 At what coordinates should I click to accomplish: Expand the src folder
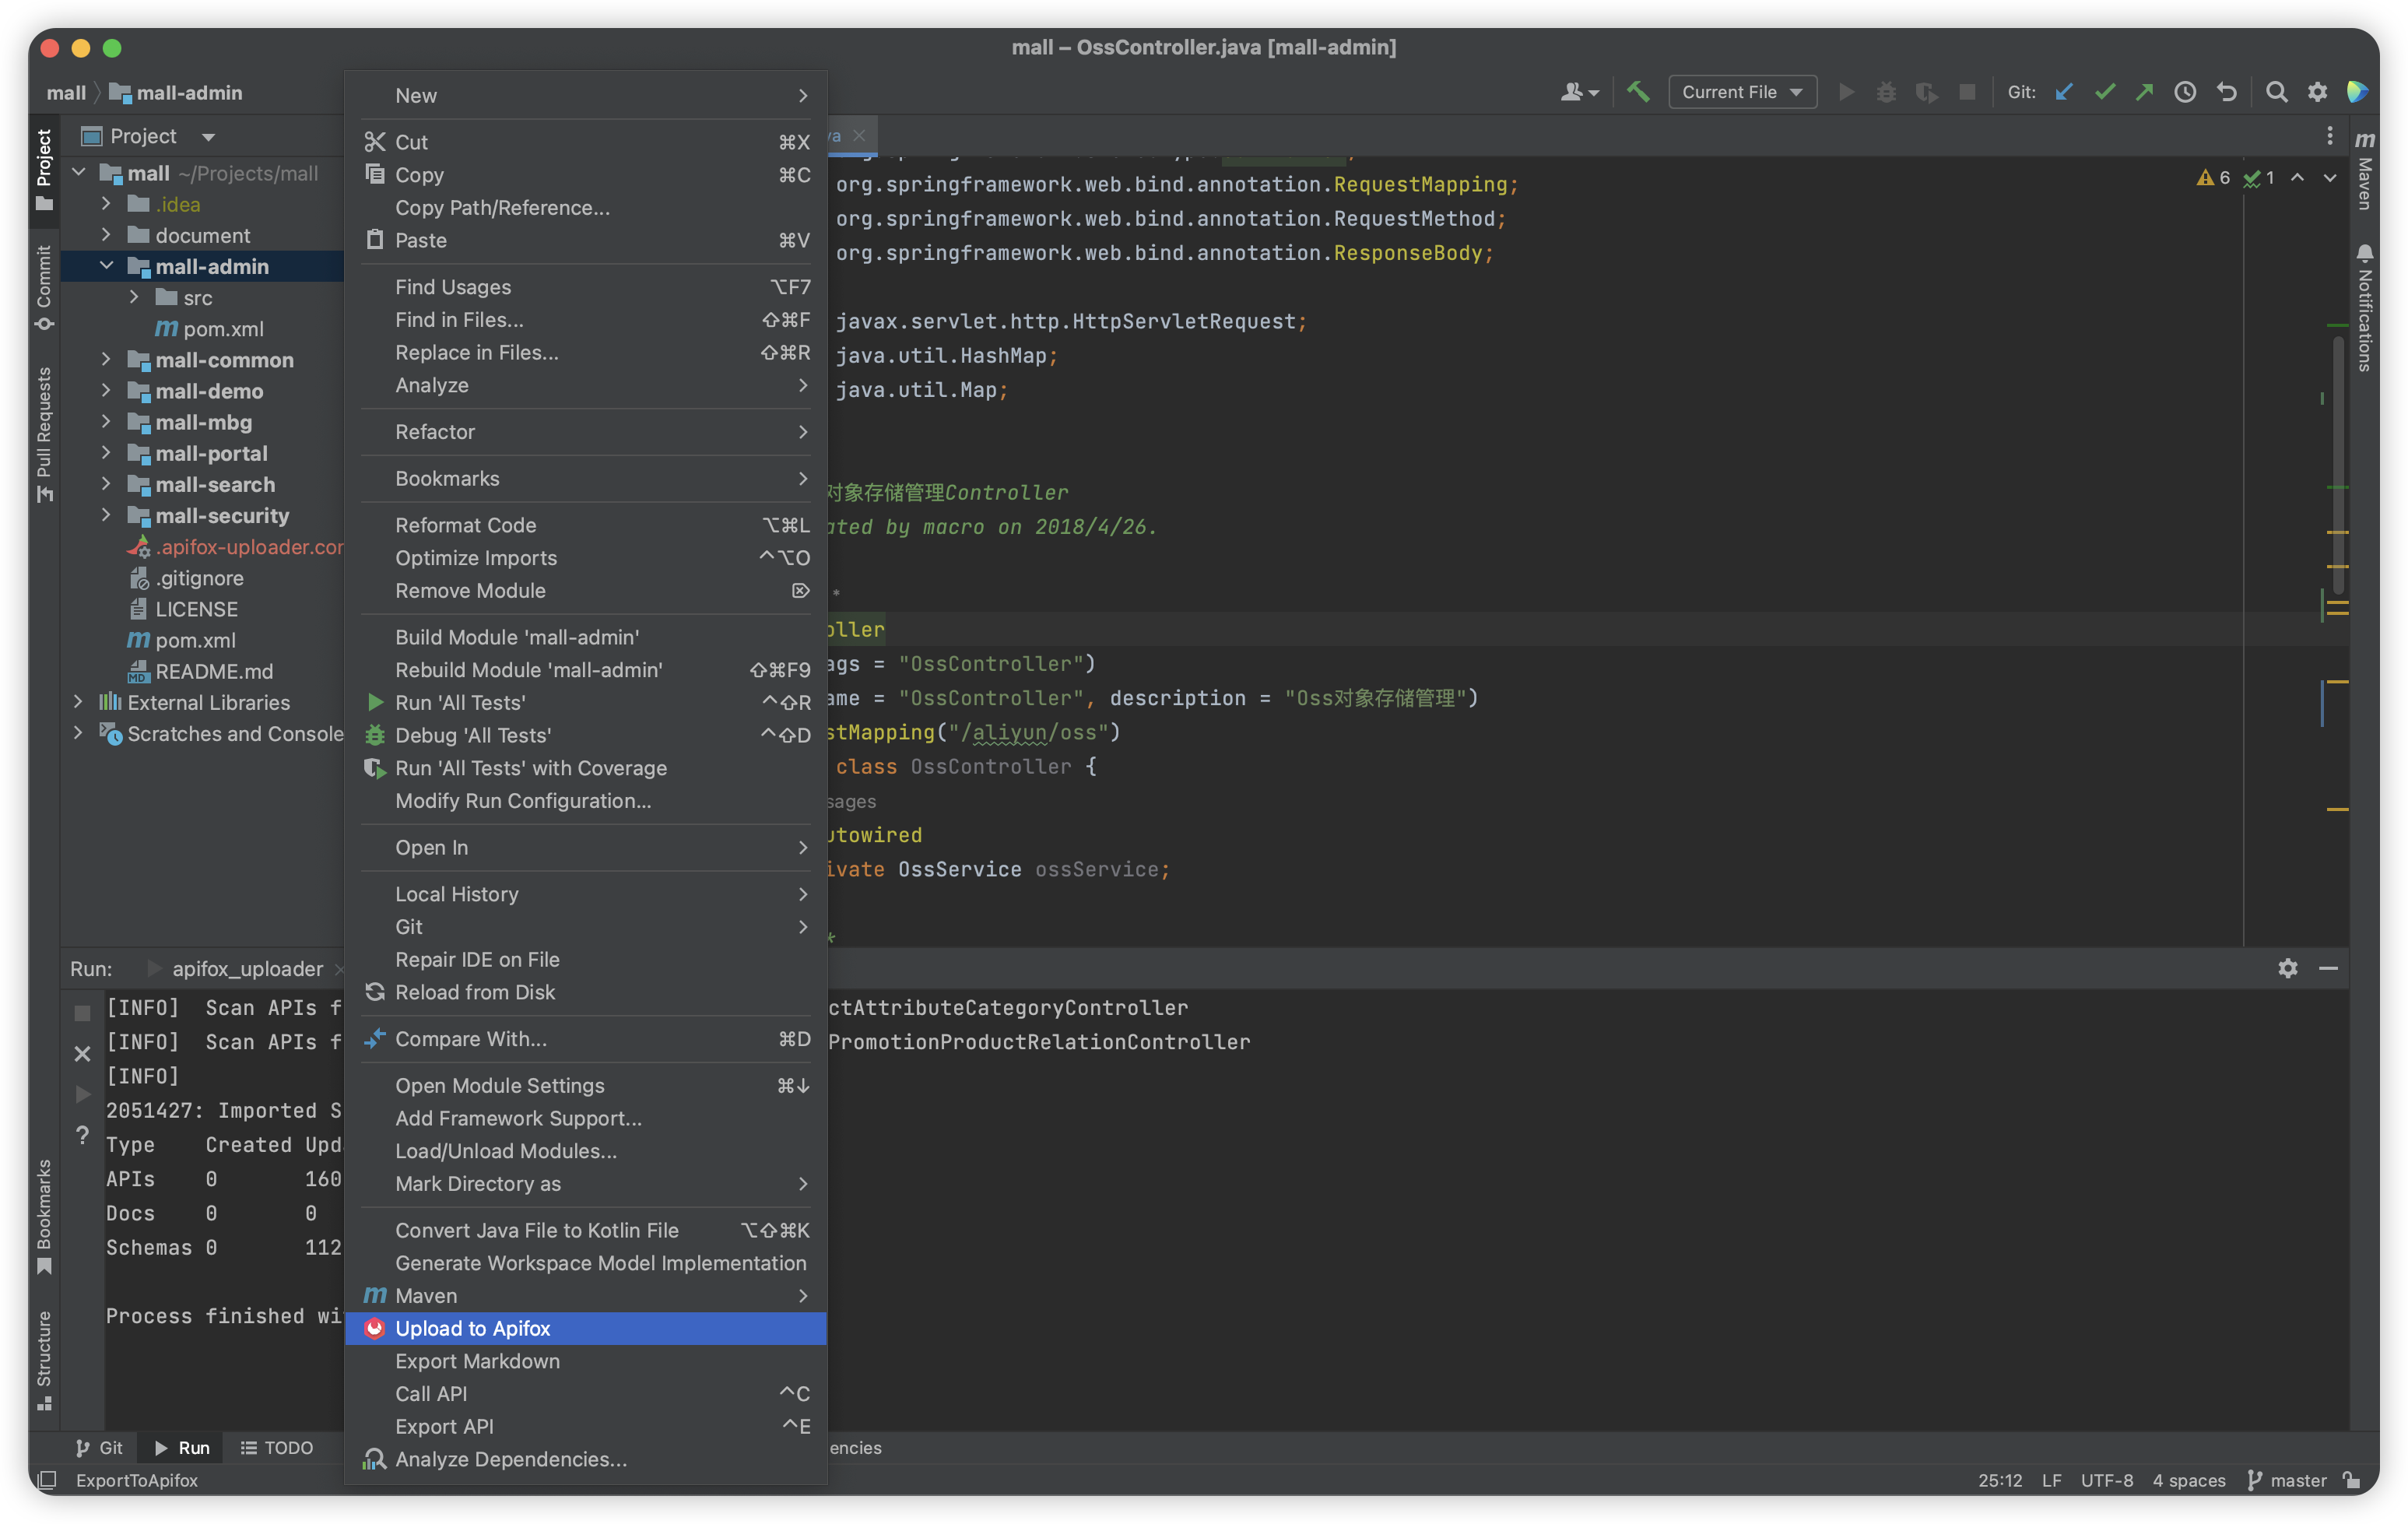click(x=134, y=297)
